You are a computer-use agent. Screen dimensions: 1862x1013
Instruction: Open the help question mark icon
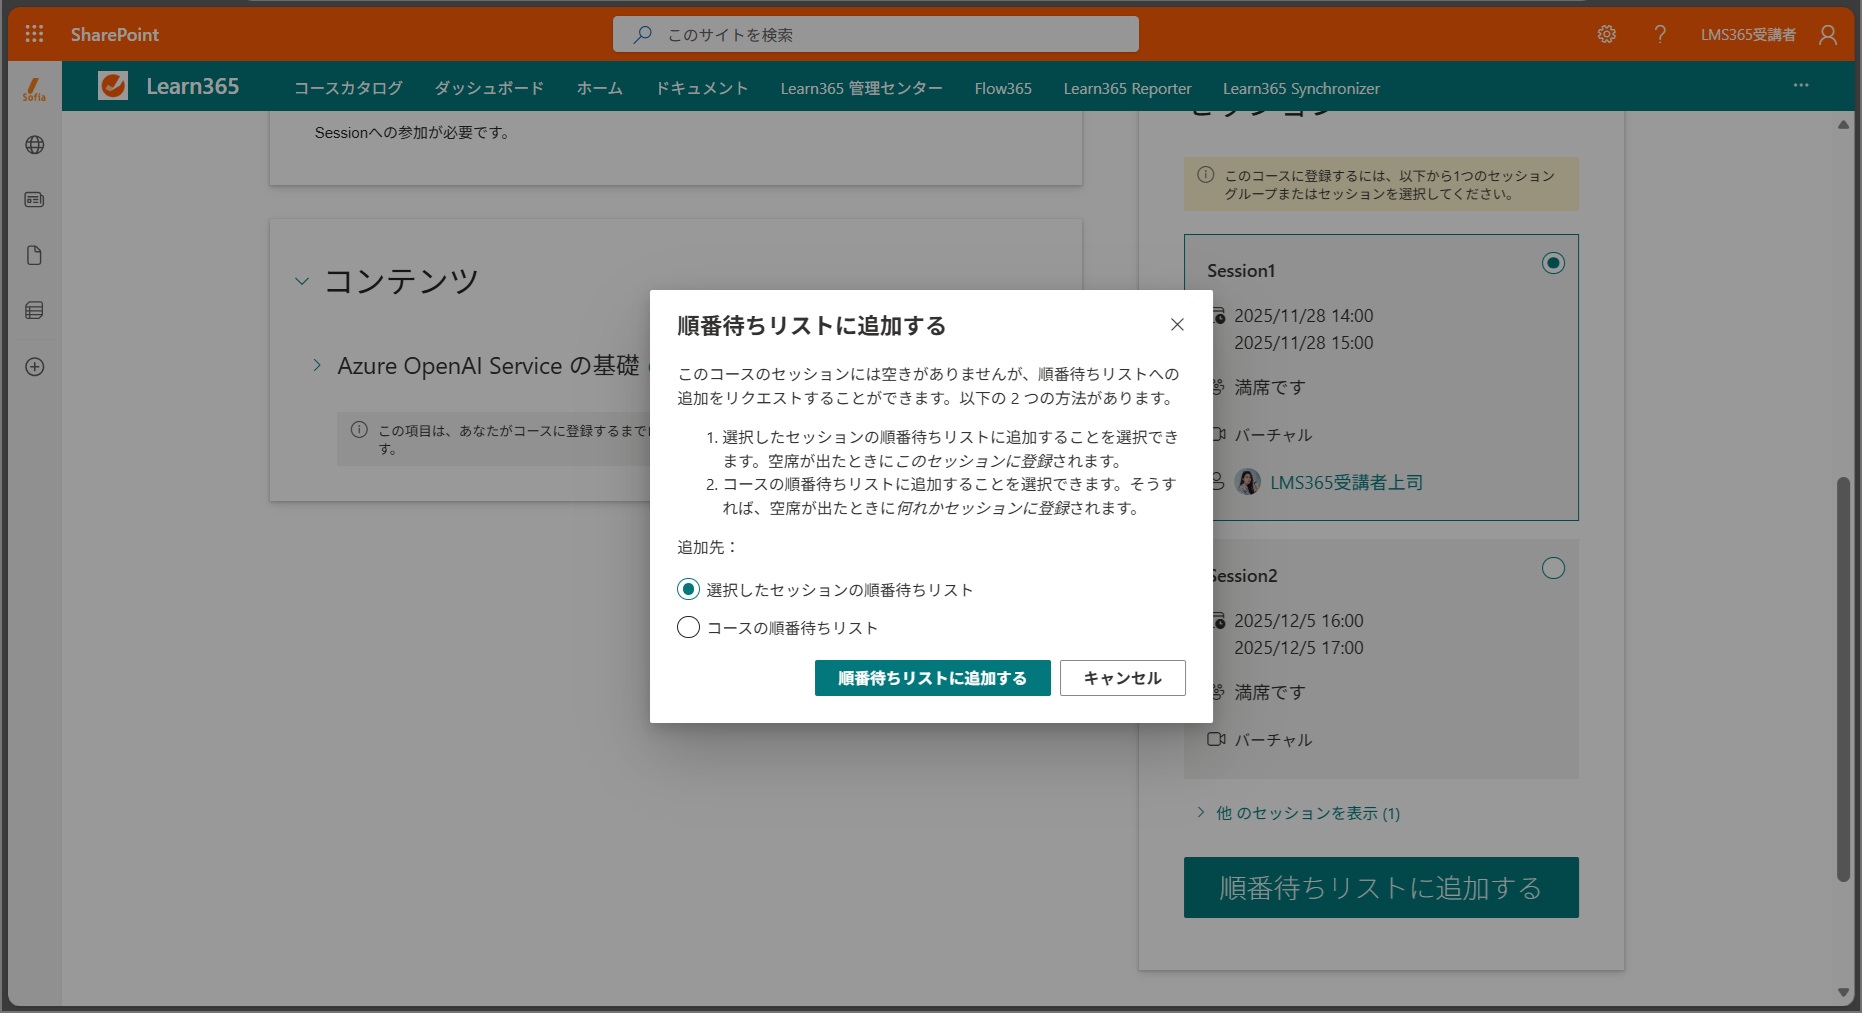point(1660,34)
